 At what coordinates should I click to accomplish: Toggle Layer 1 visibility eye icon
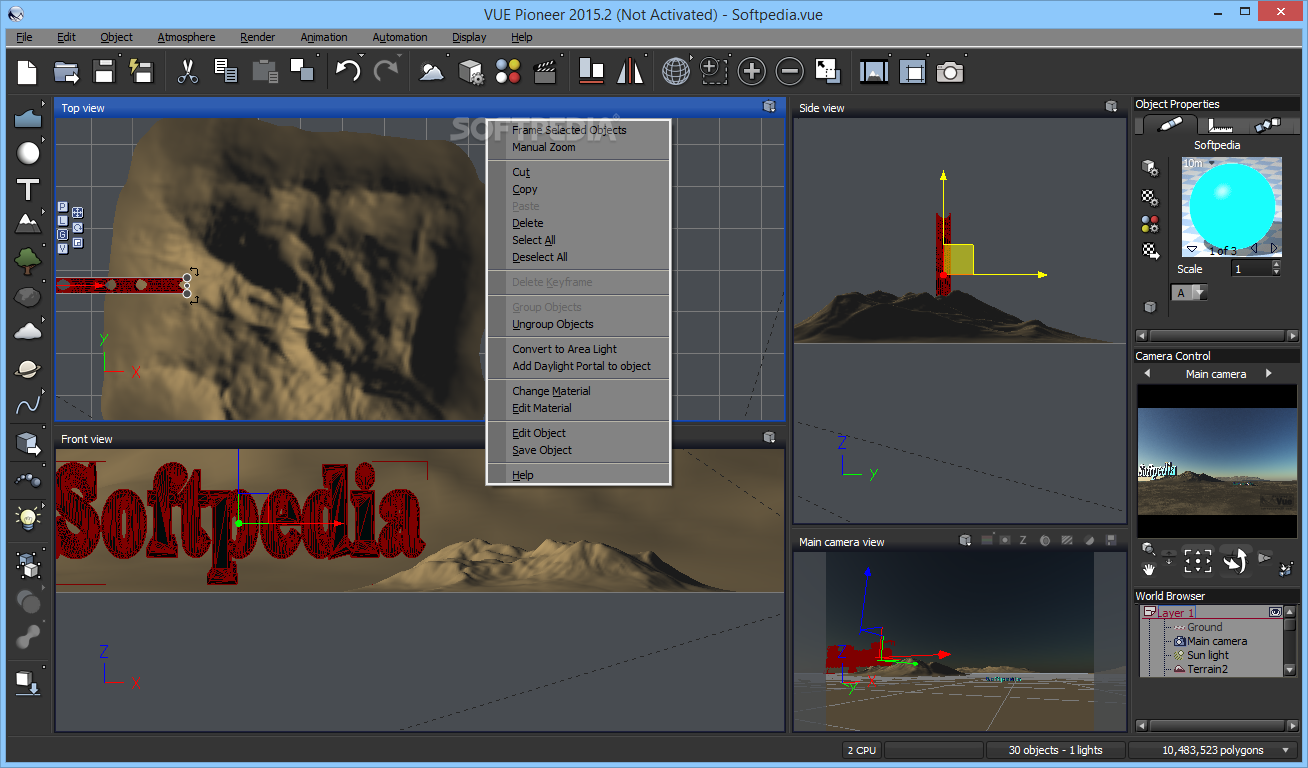tap(1275, 611)
